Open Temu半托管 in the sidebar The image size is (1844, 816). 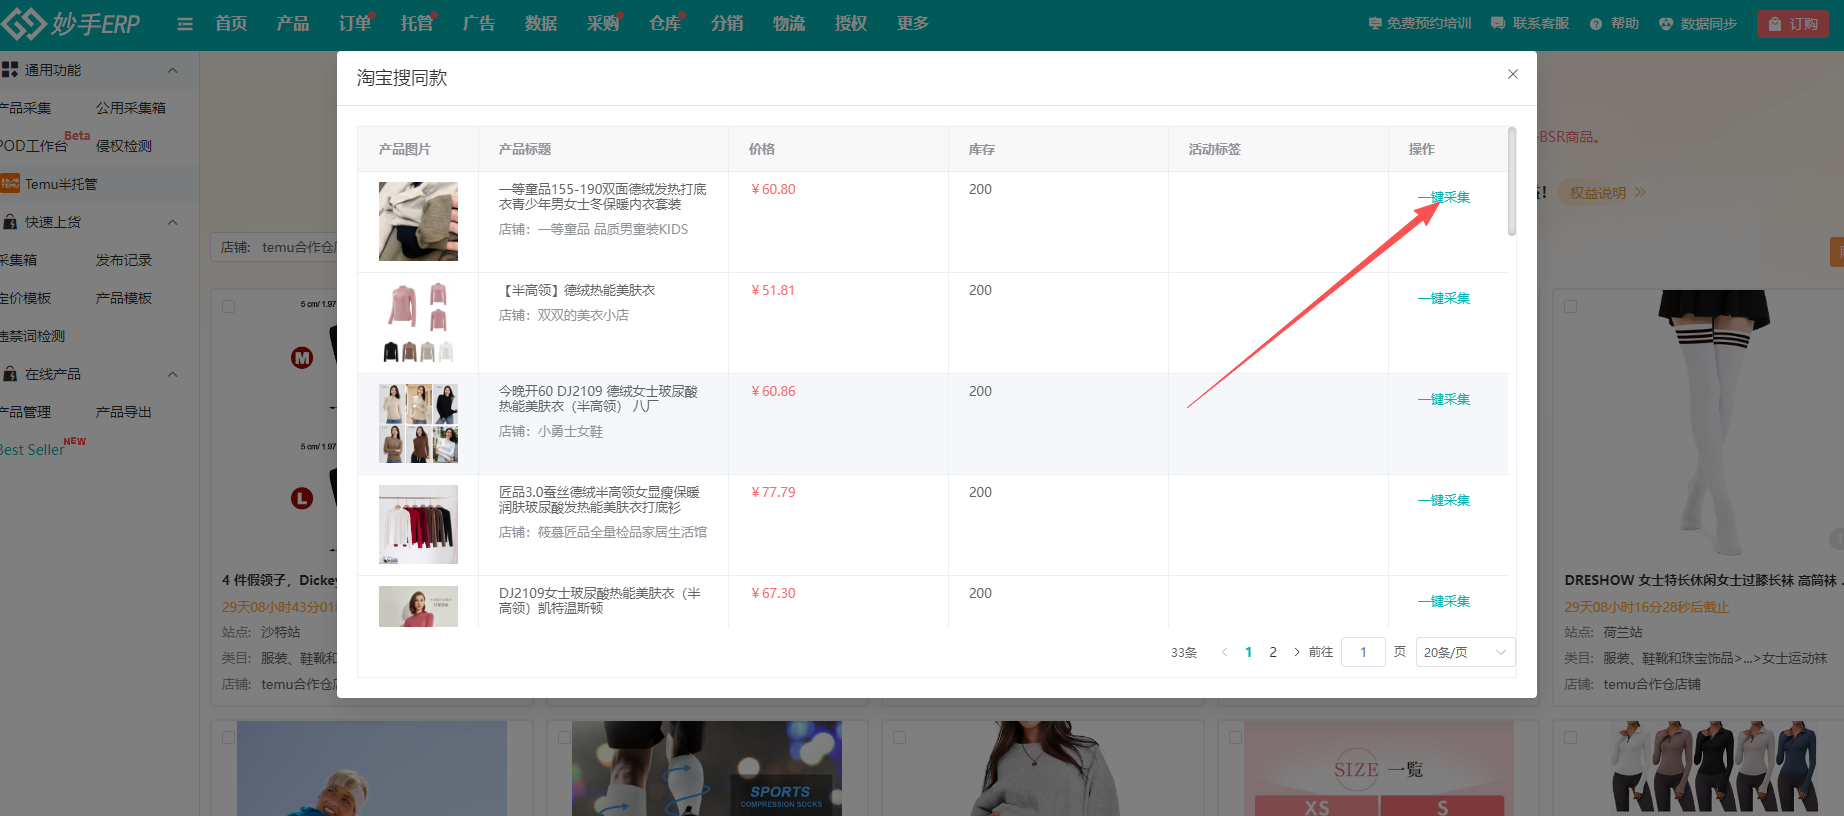[x=61, y=184]
